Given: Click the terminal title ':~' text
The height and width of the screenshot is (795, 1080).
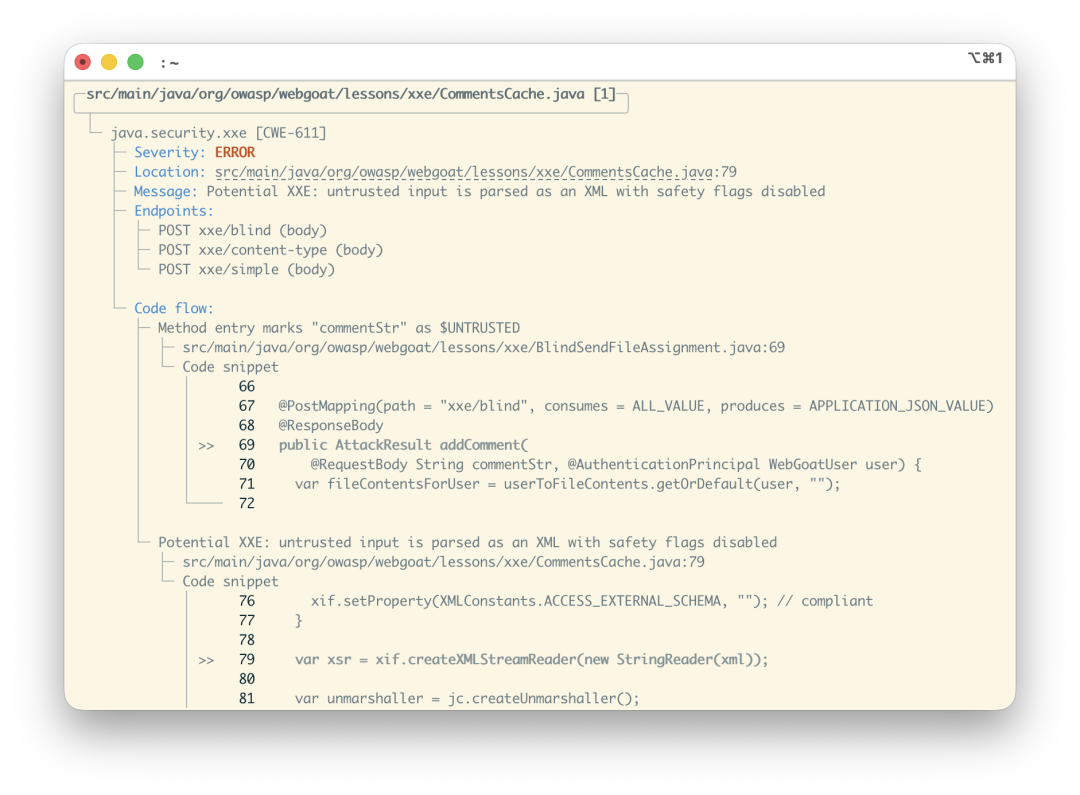Looking at the screenshot, I should (x=169, y=63).
